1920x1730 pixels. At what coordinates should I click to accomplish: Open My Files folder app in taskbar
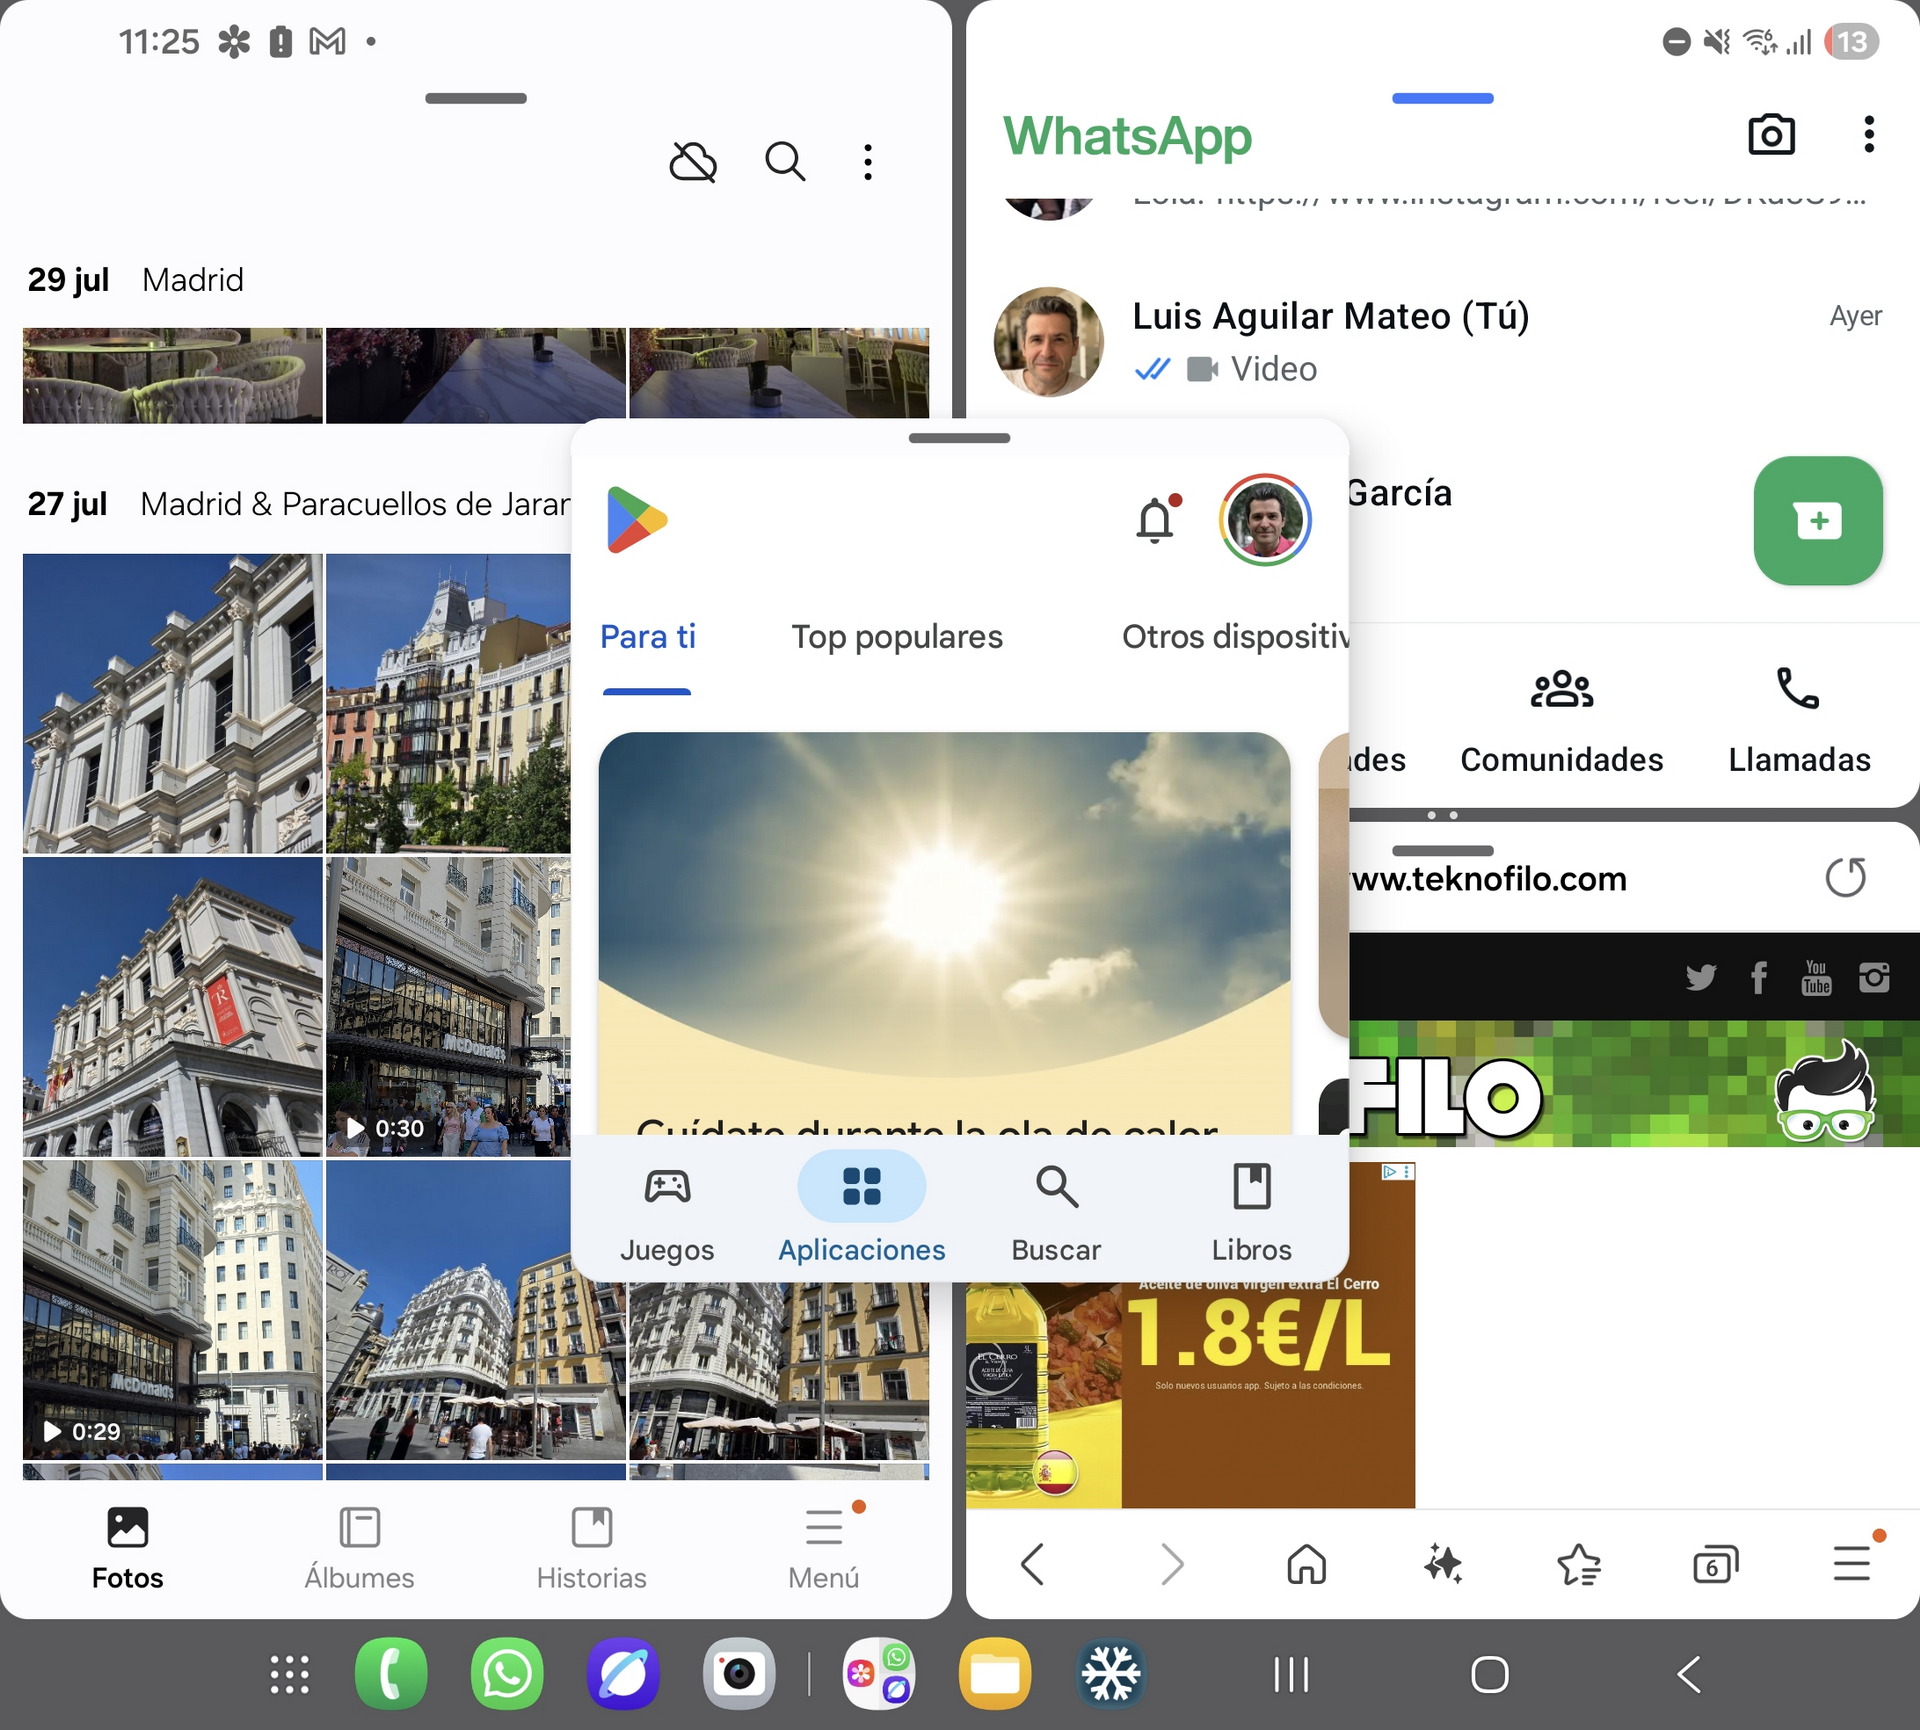(995, 1674)
